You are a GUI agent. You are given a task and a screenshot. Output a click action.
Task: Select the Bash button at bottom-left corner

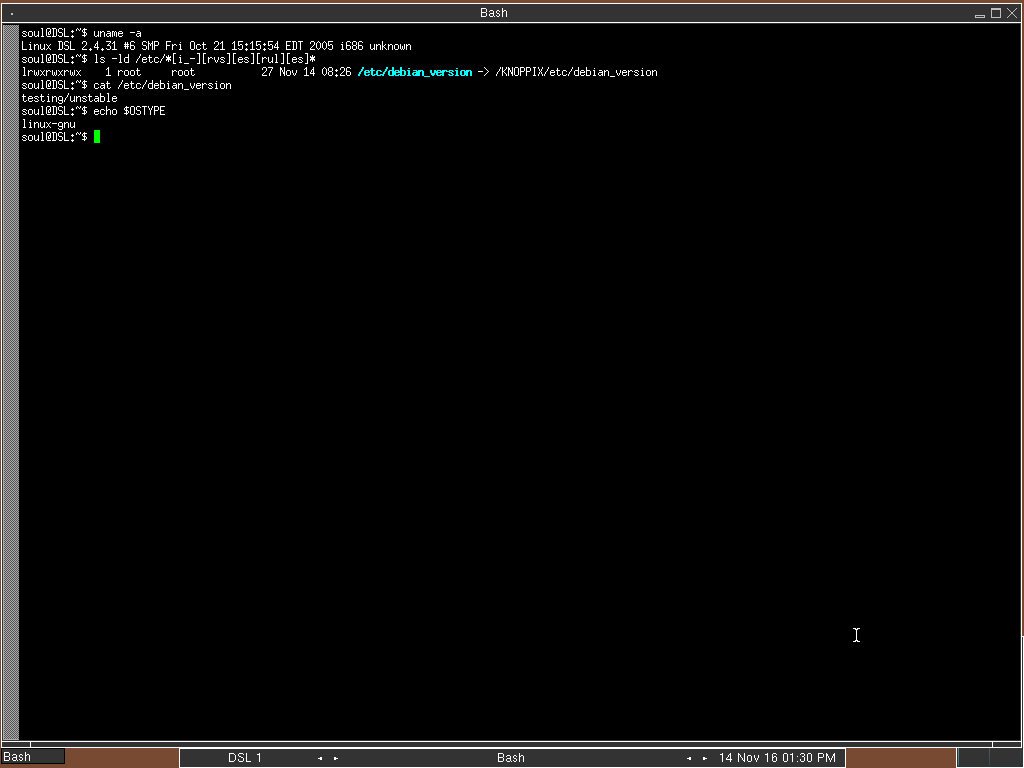(x=33, y=756)
